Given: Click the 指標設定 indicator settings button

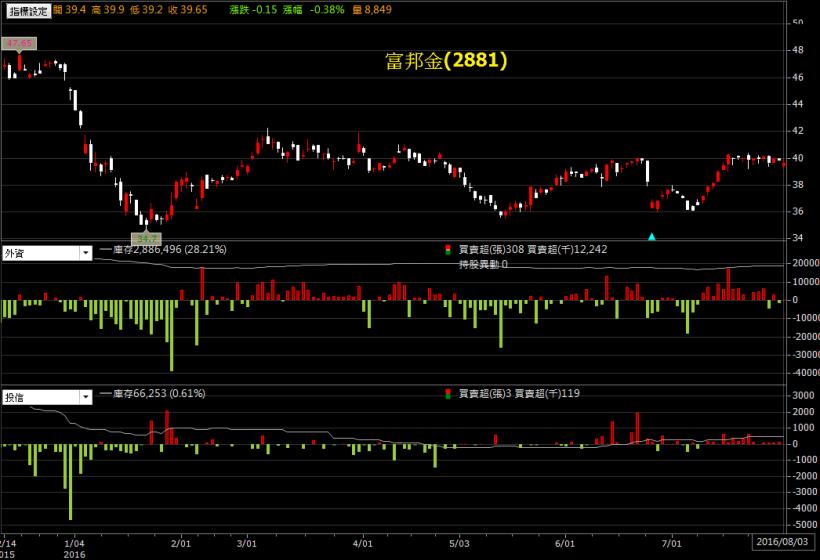Looking at the screenshot, I should pos(28,10).
